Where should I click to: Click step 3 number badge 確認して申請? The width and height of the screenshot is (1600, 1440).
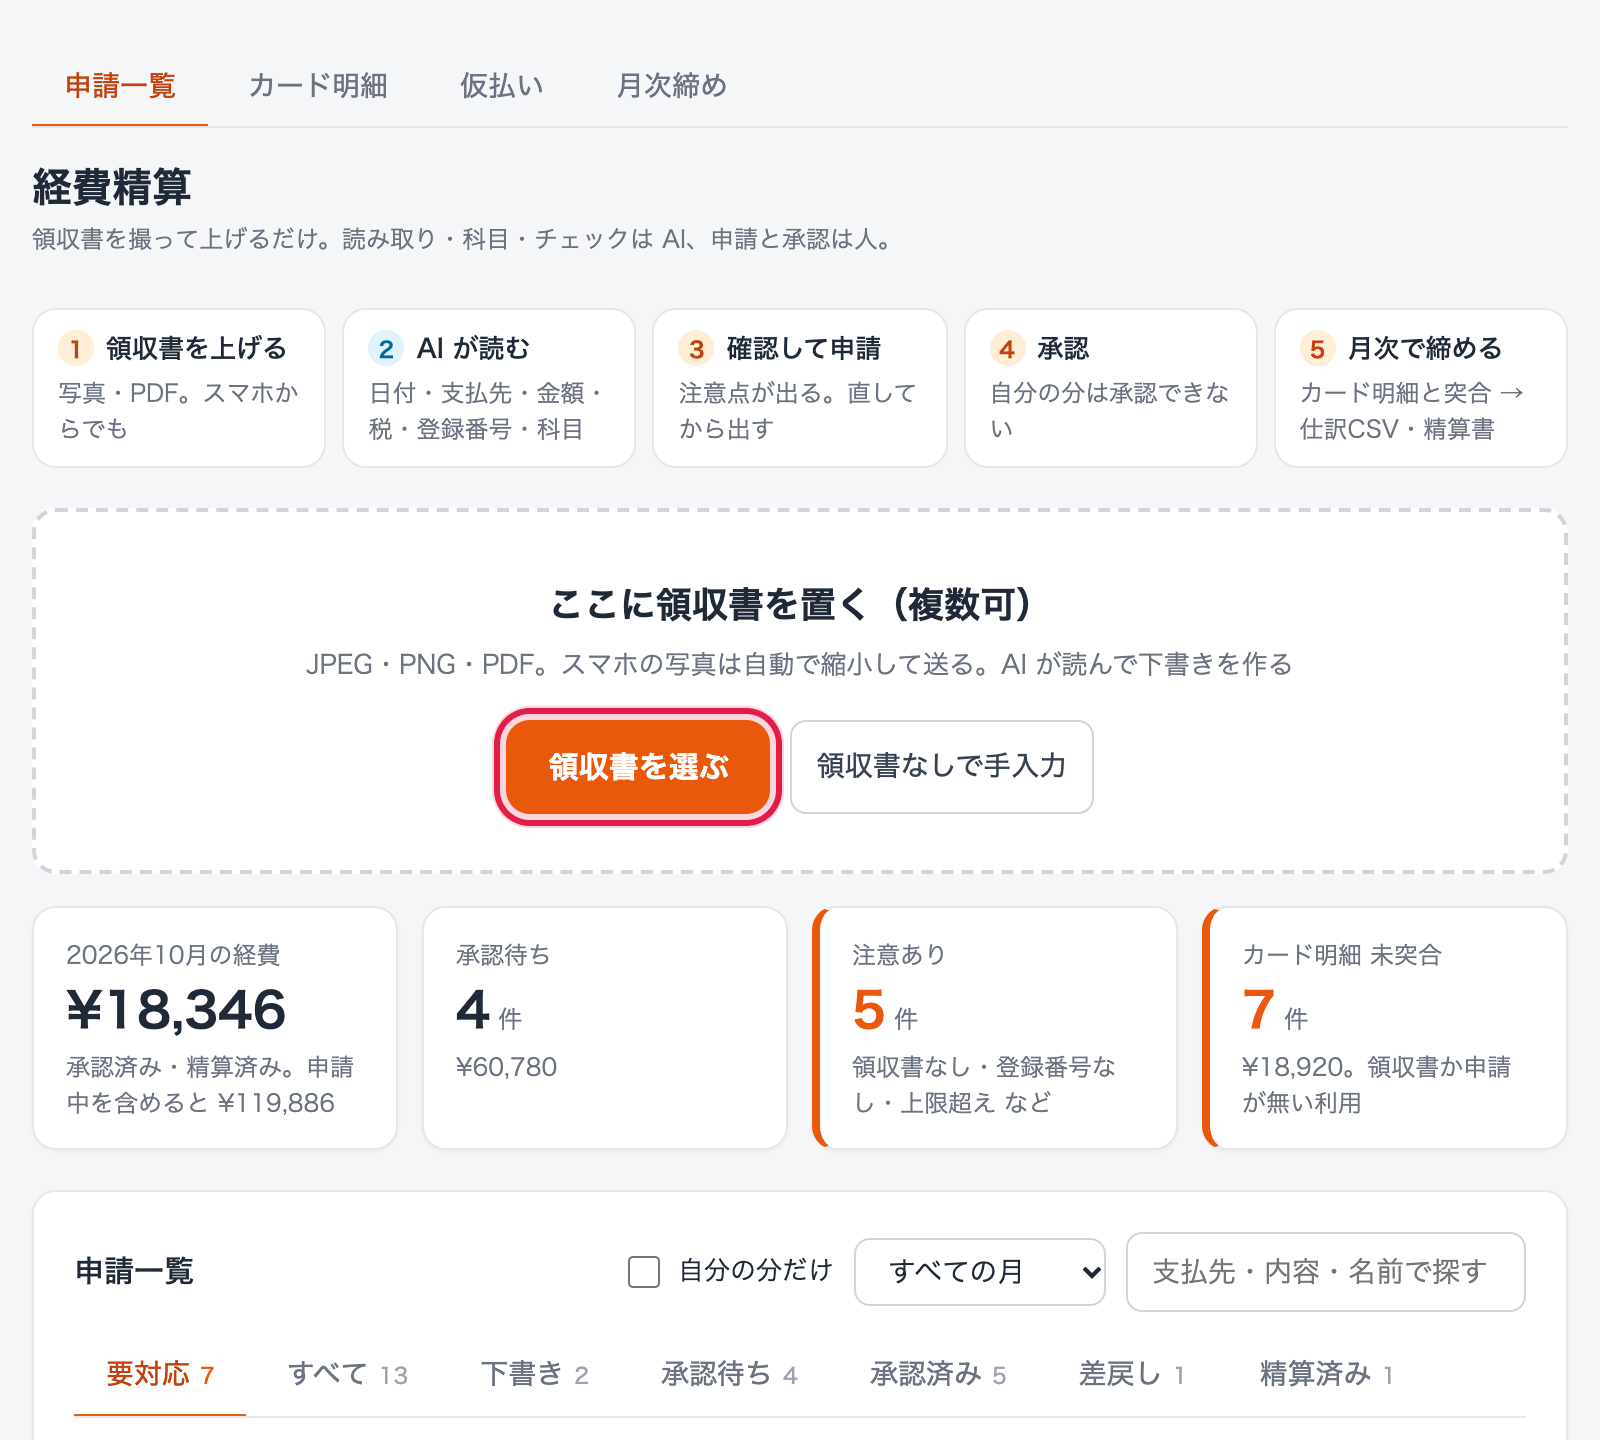coord(696,349)
